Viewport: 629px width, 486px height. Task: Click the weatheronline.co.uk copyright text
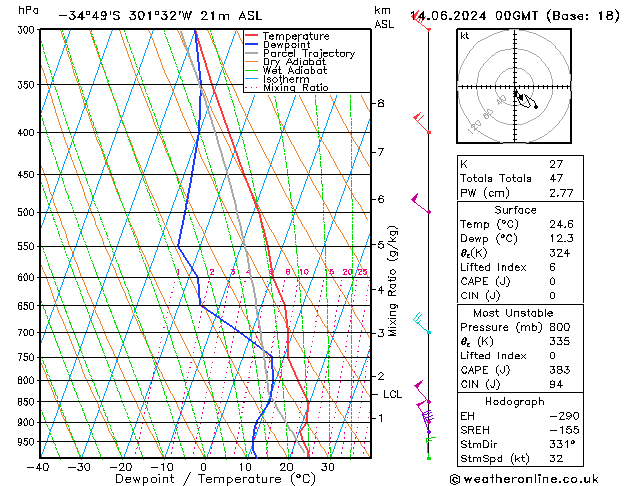click(524, 479)
